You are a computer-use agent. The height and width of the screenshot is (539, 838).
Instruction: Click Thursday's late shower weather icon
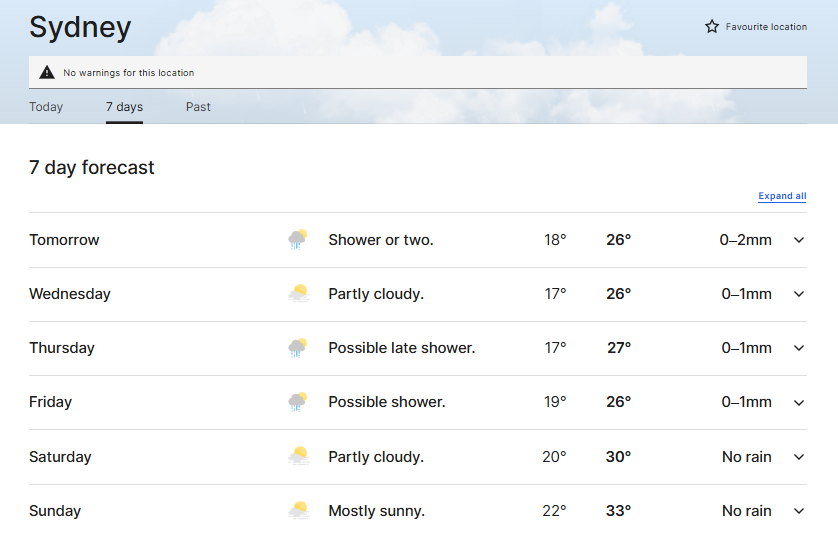point(298,348)
